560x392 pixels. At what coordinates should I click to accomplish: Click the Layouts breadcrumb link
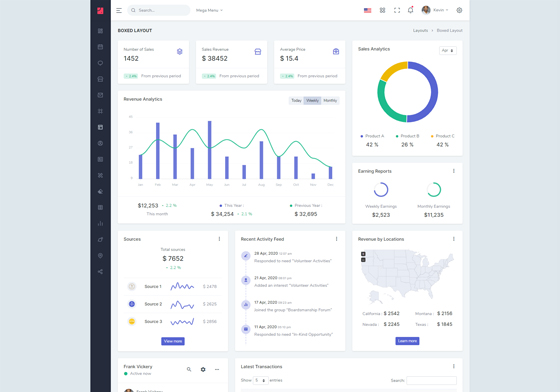(x=420, y=31)
